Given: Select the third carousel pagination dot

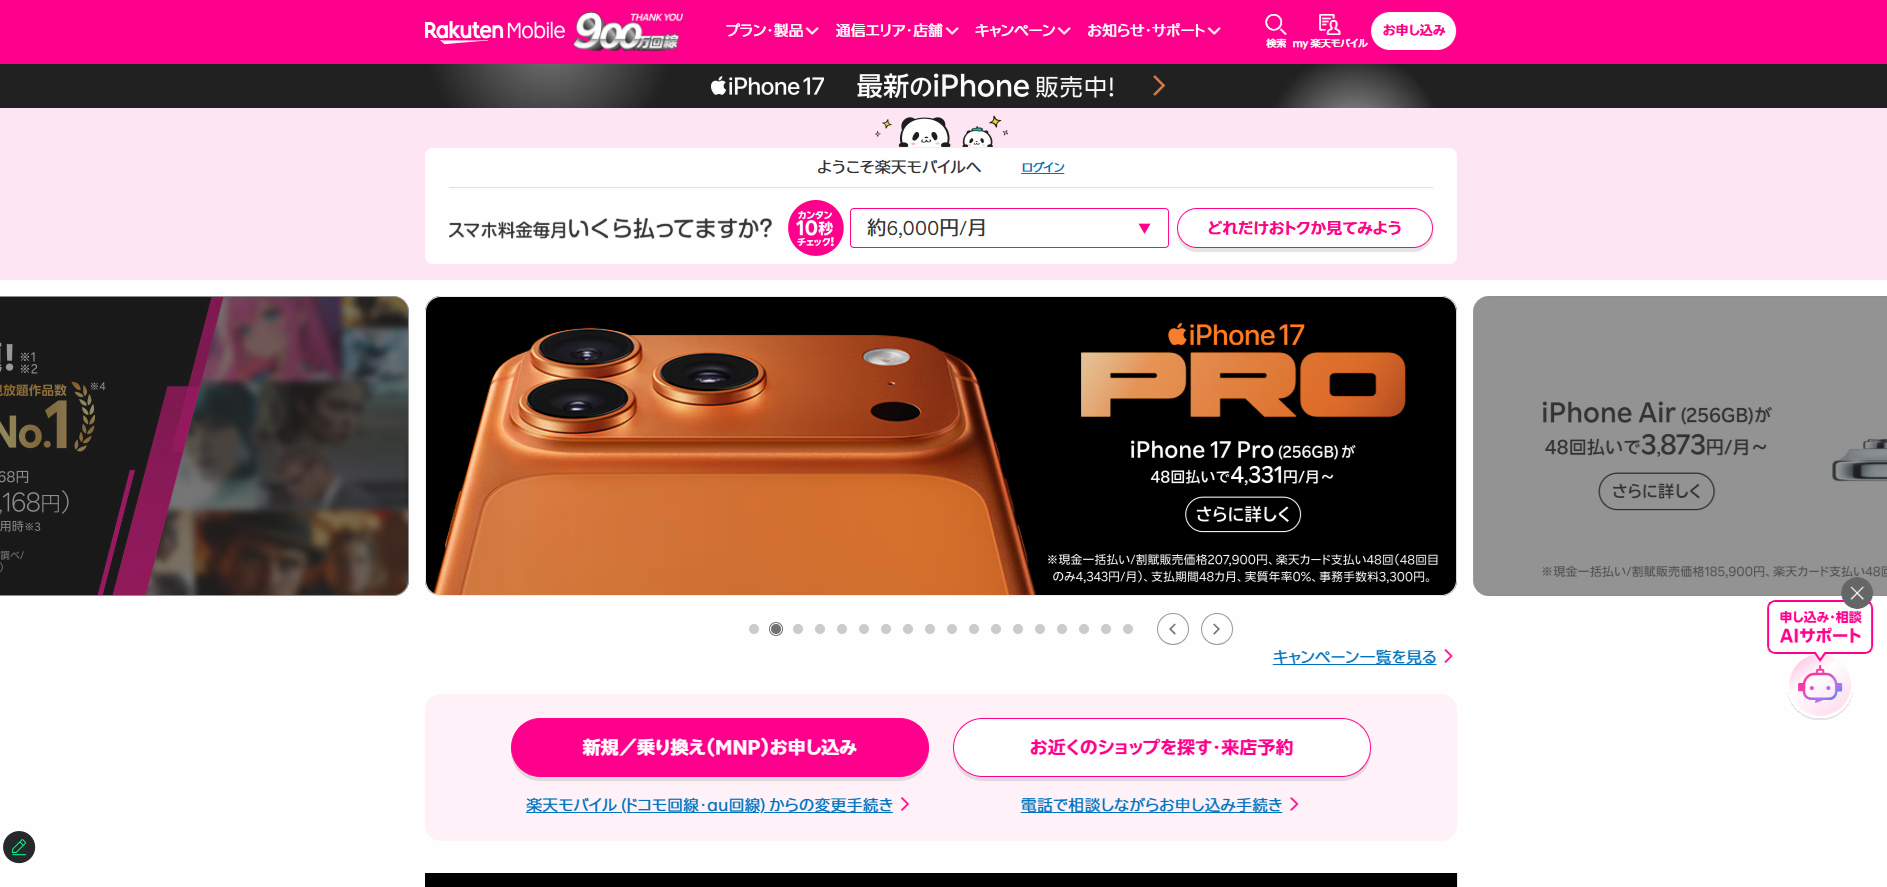Looking at the screenshot, I should [x=798, y=629].
